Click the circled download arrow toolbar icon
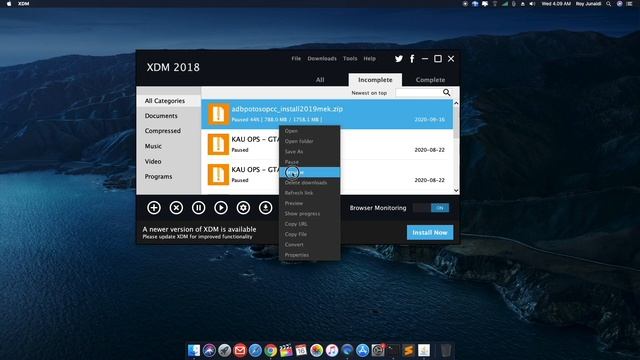This screenshot has height=360, width=640. click(265, 208)
